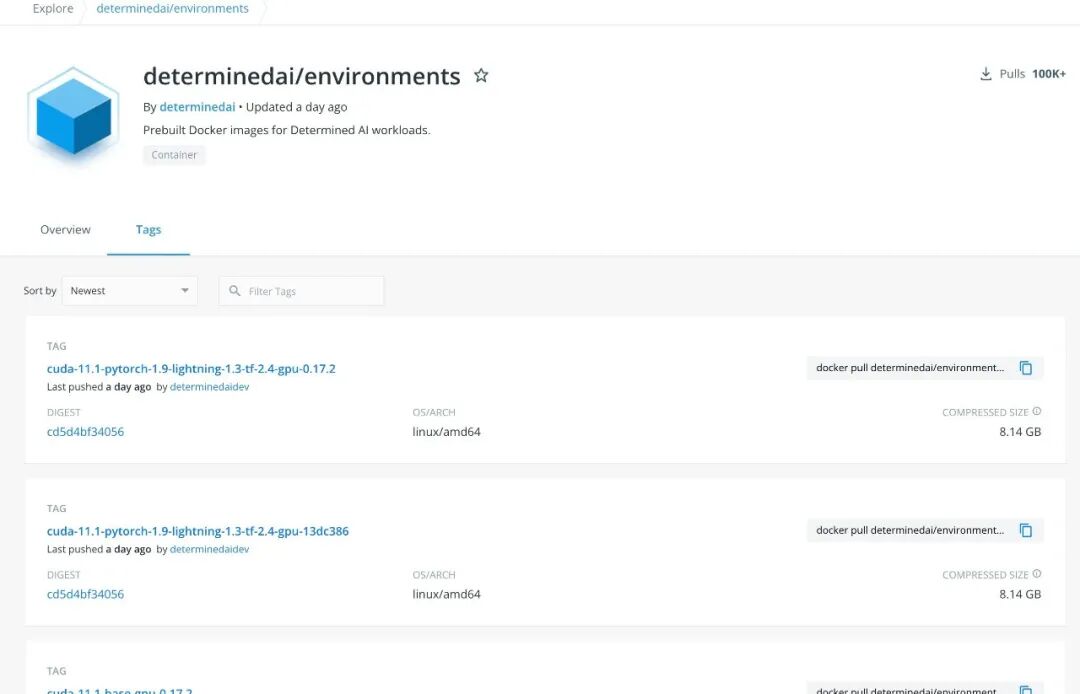Image resolution: width=1080 pixels, height=694 pixels.
Task: Open the determinedai publisher profile link
Action: coord(197,107)
